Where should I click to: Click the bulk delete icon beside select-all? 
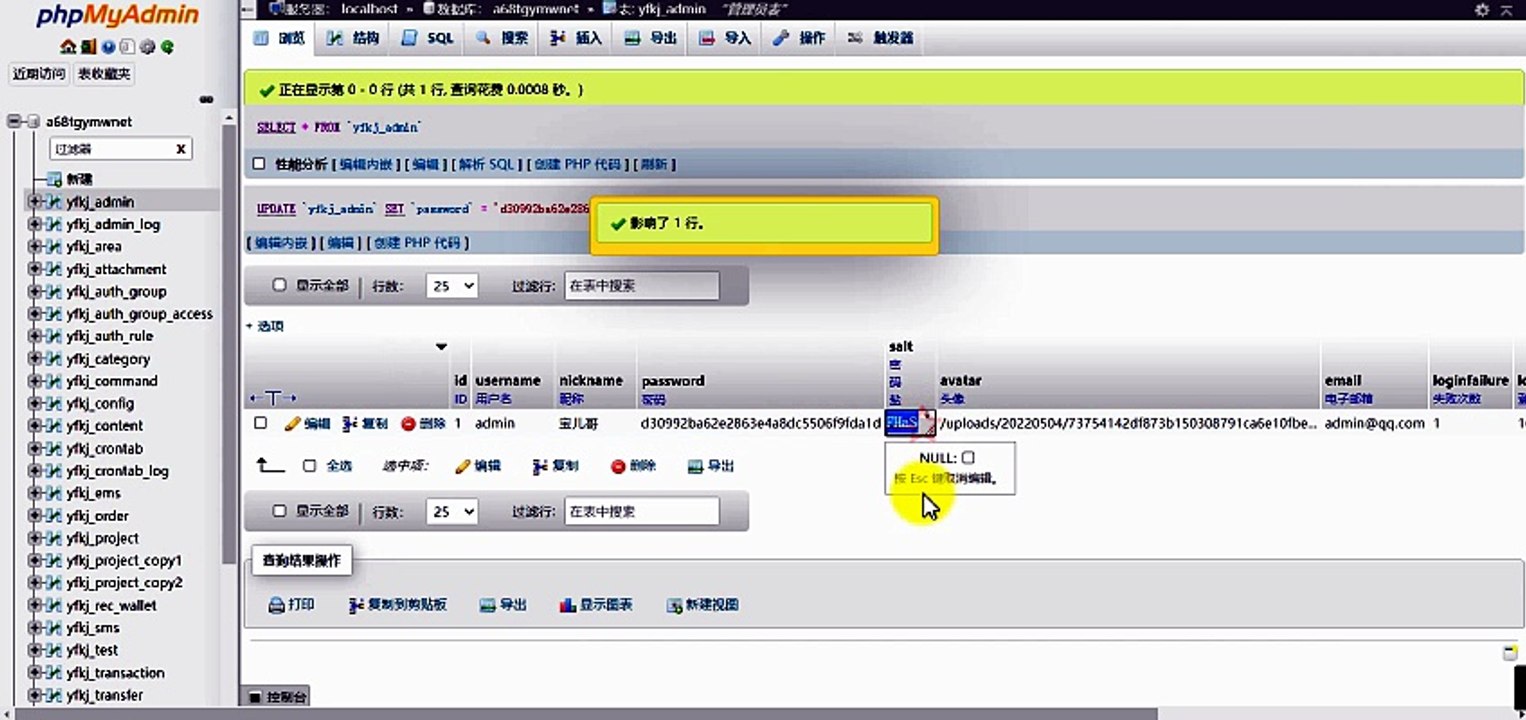point(618,466)
